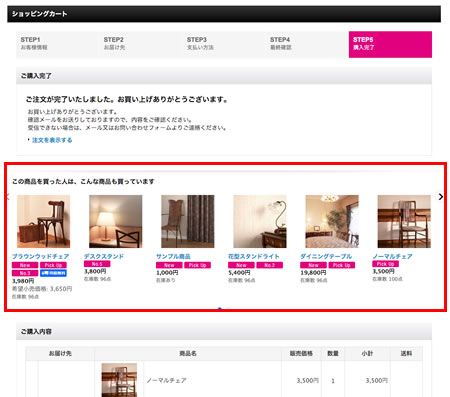This screenshot has height=397, width=450.
Task: Click the purchased item thumbnail in order table
Action: point(119,380)
